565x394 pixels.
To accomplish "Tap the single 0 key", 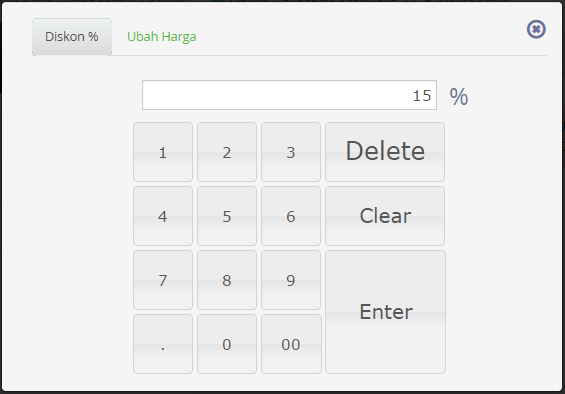I will pyautogui.click(x=227, y=344).
